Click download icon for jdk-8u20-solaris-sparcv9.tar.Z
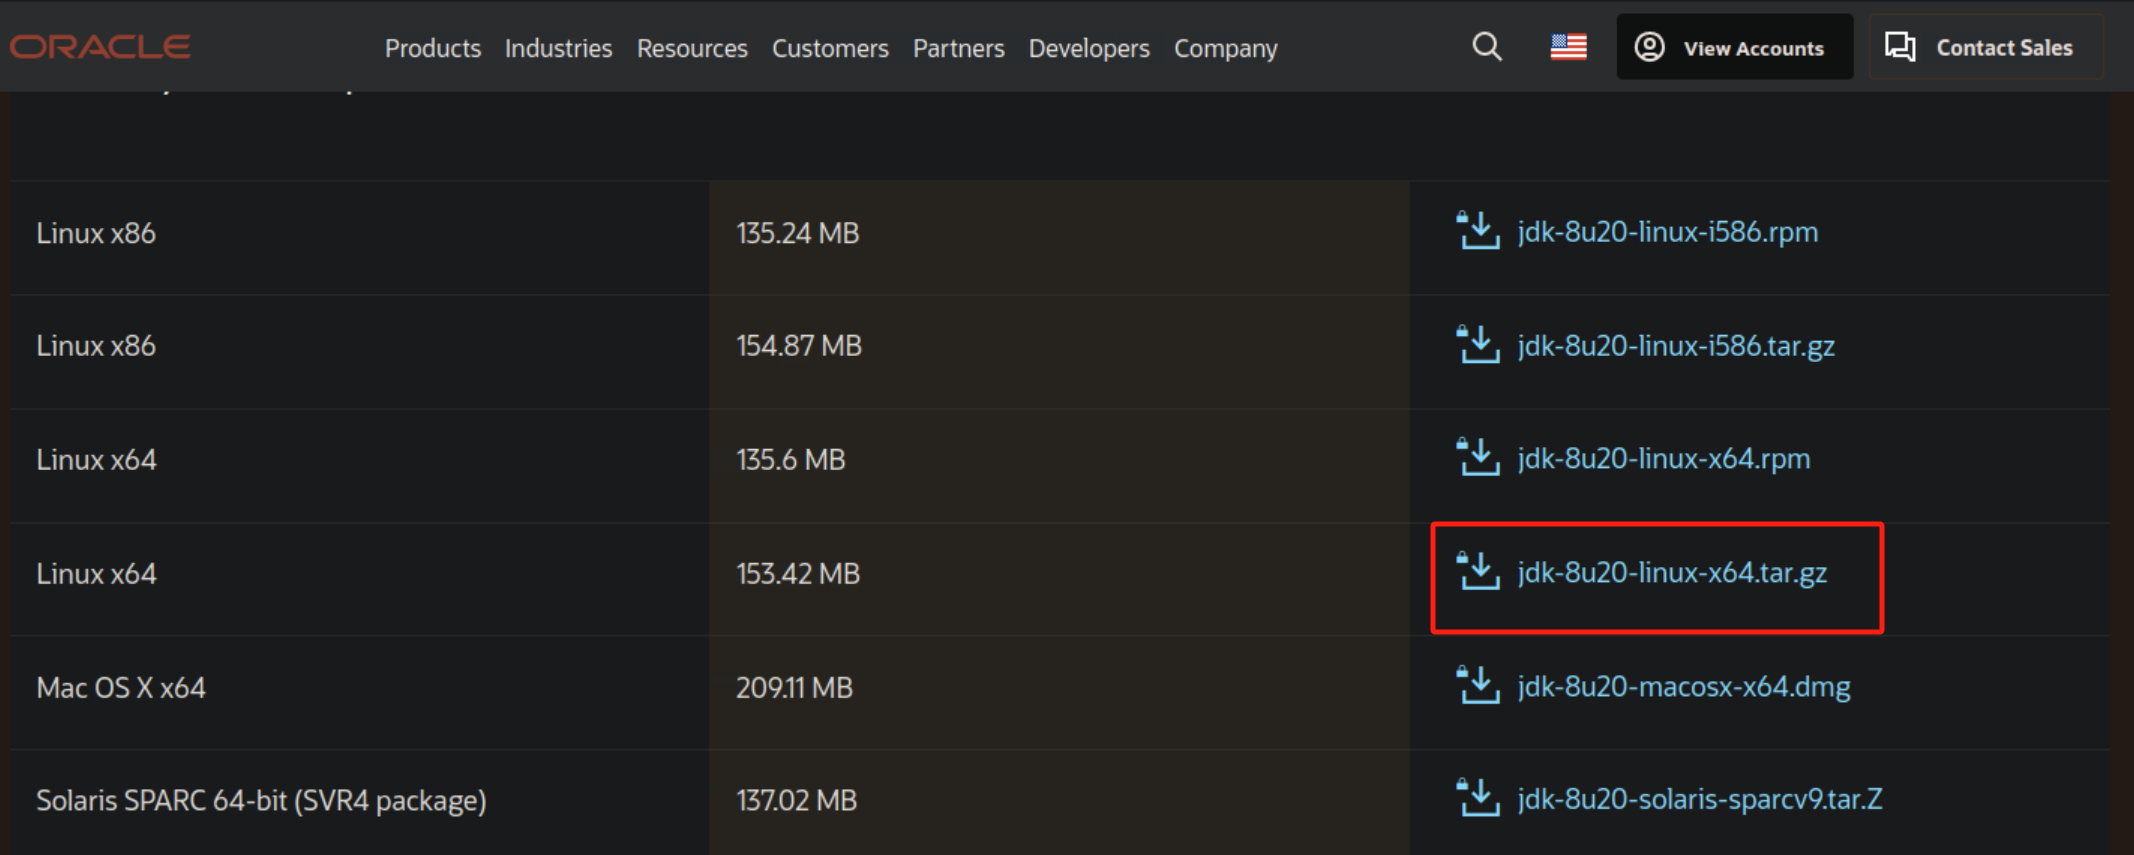This screenshot has height=855, width=2134. 1477,799
